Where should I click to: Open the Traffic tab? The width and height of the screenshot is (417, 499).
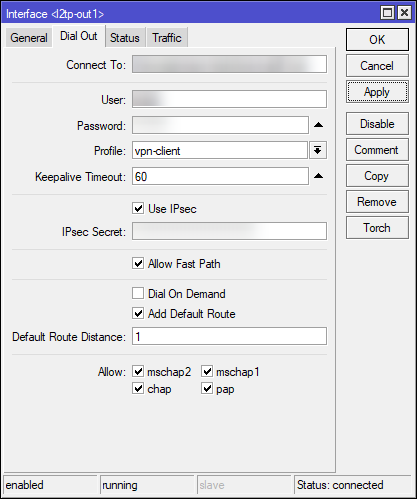pos(167,38)
